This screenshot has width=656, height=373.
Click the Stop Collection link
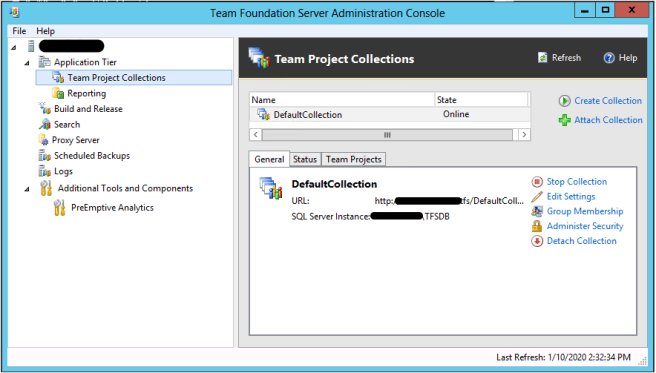[x=577, y=182]
